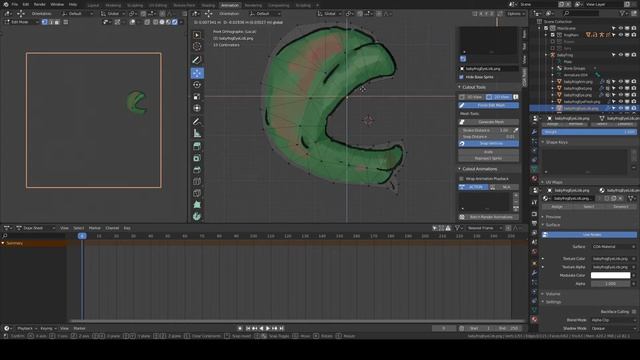Select the Measure tool

pyautogui.click(x=197, y=133)
